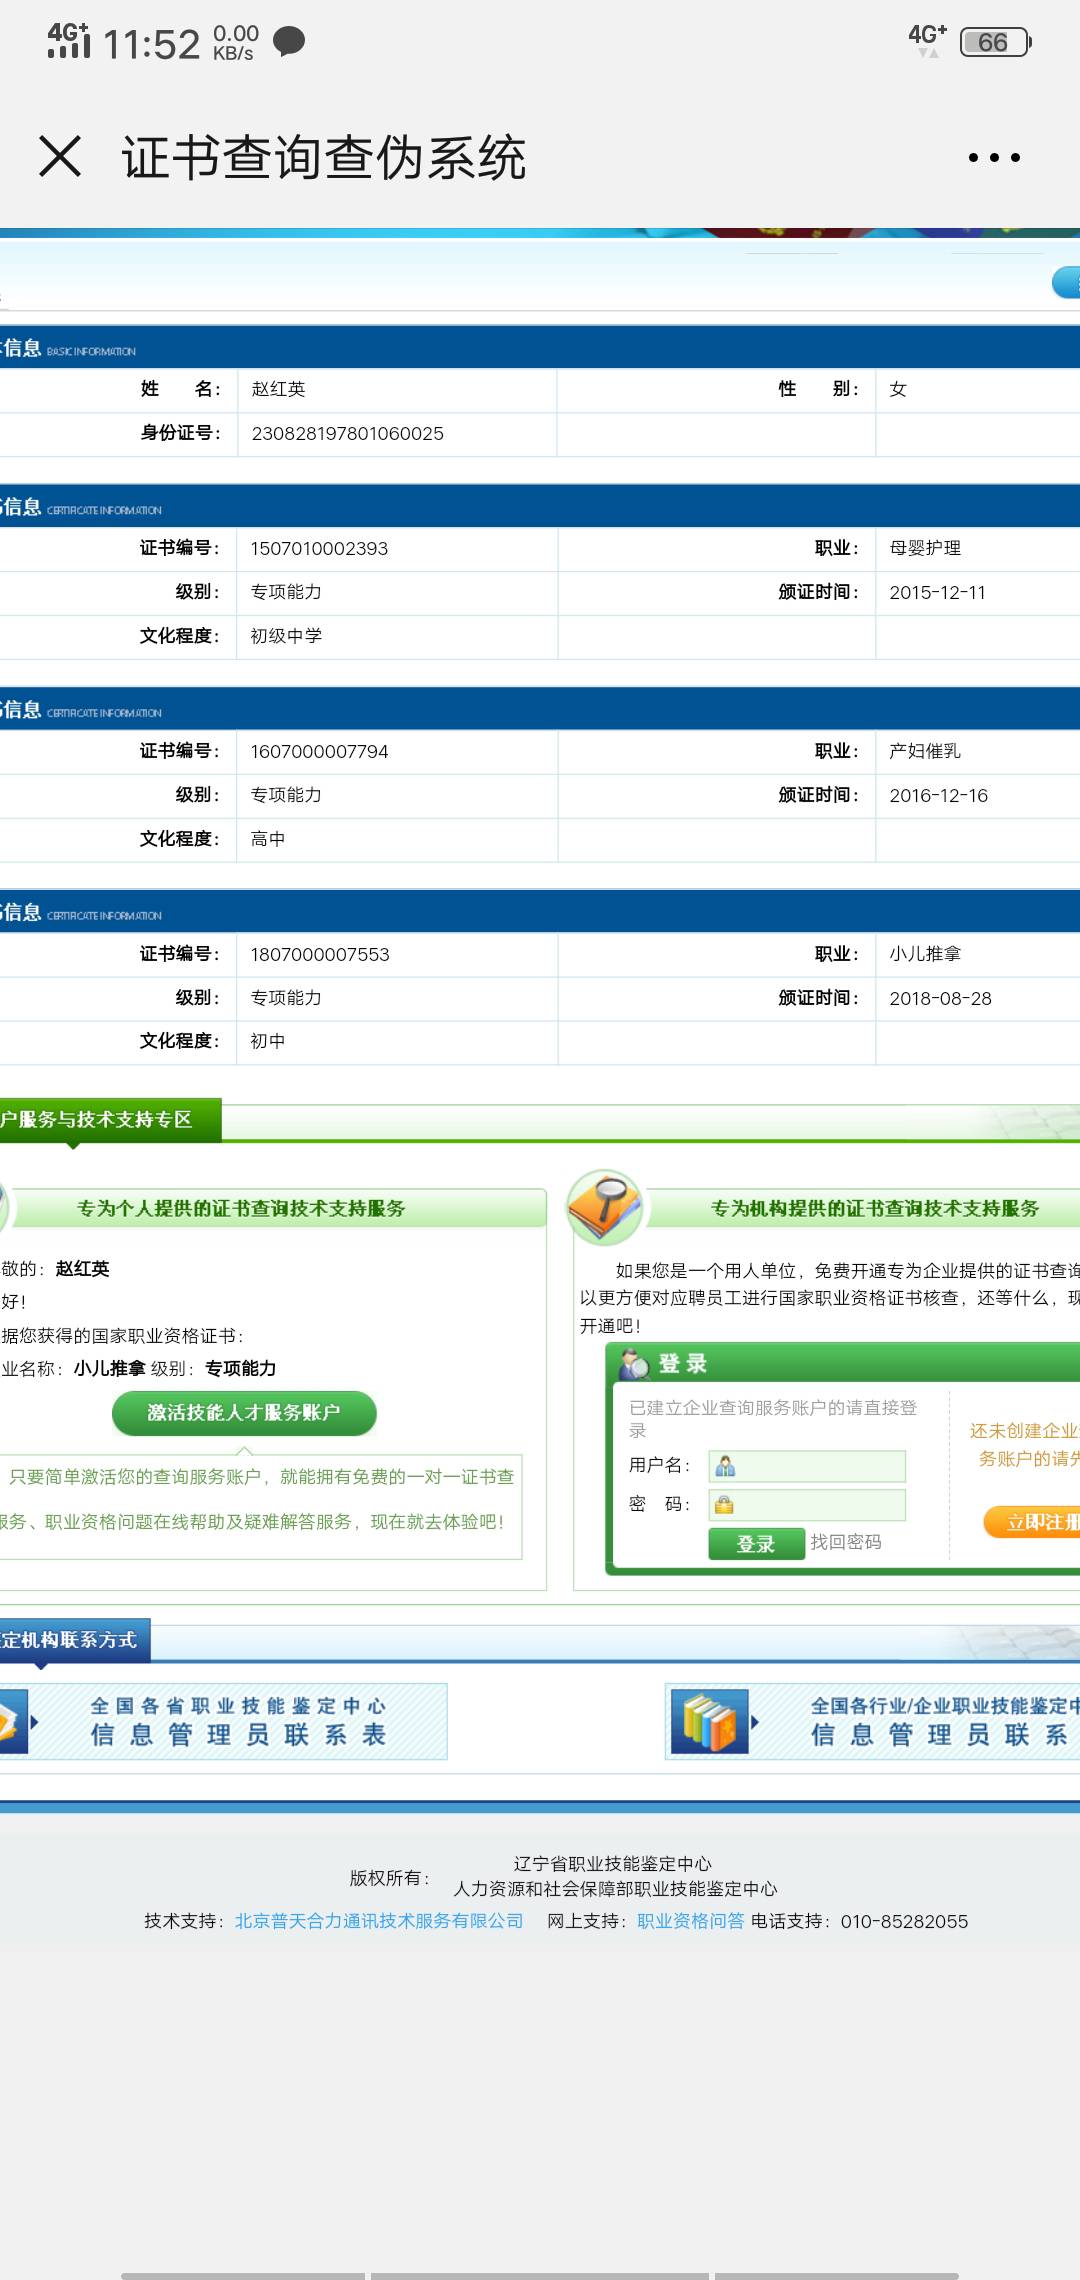This screenshot has width=1080, height=2280.
Task: Tap the chat bubble icon in status bar
Action: (289, 42)
